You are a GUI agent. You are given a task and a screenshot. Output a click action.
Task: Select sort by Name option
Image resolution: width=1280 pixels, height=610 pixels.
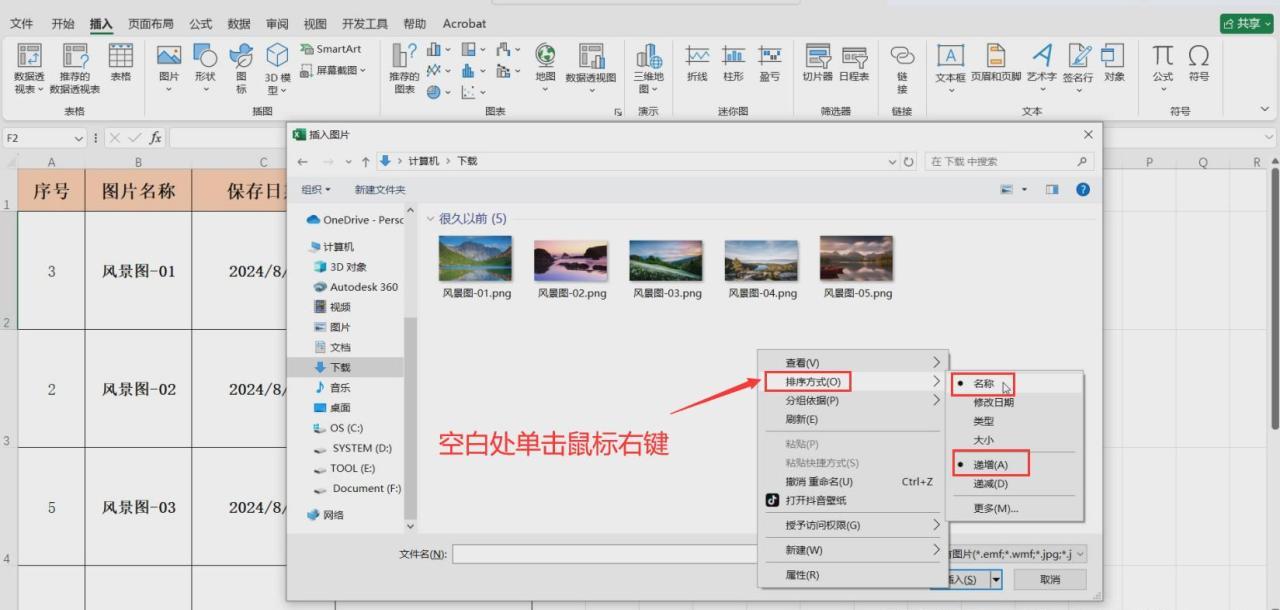(984, 384)
